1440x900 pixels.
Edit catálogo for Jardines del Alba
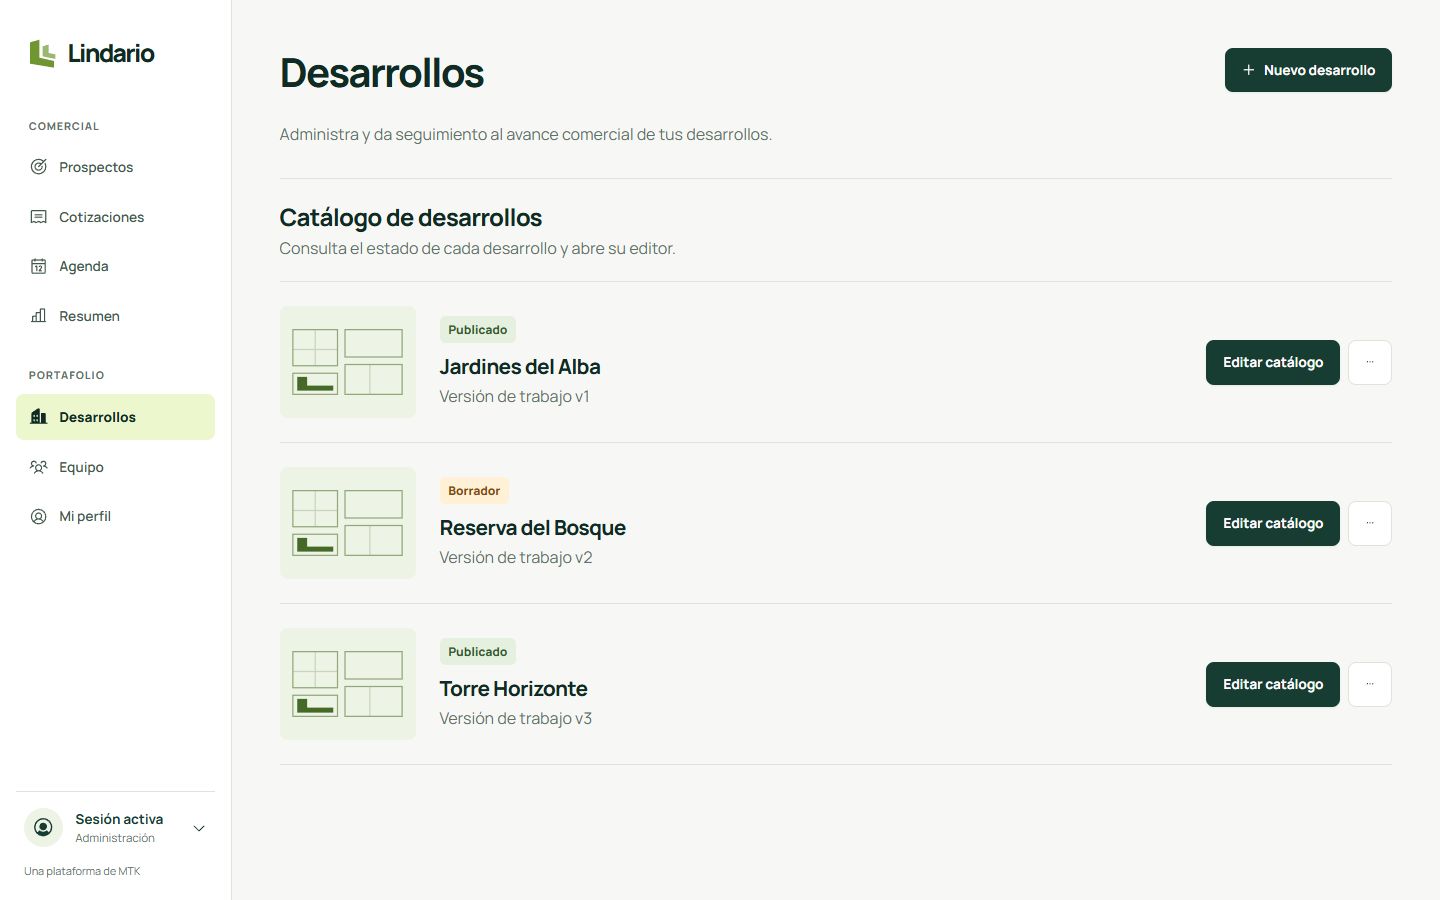click(1273, 362)
